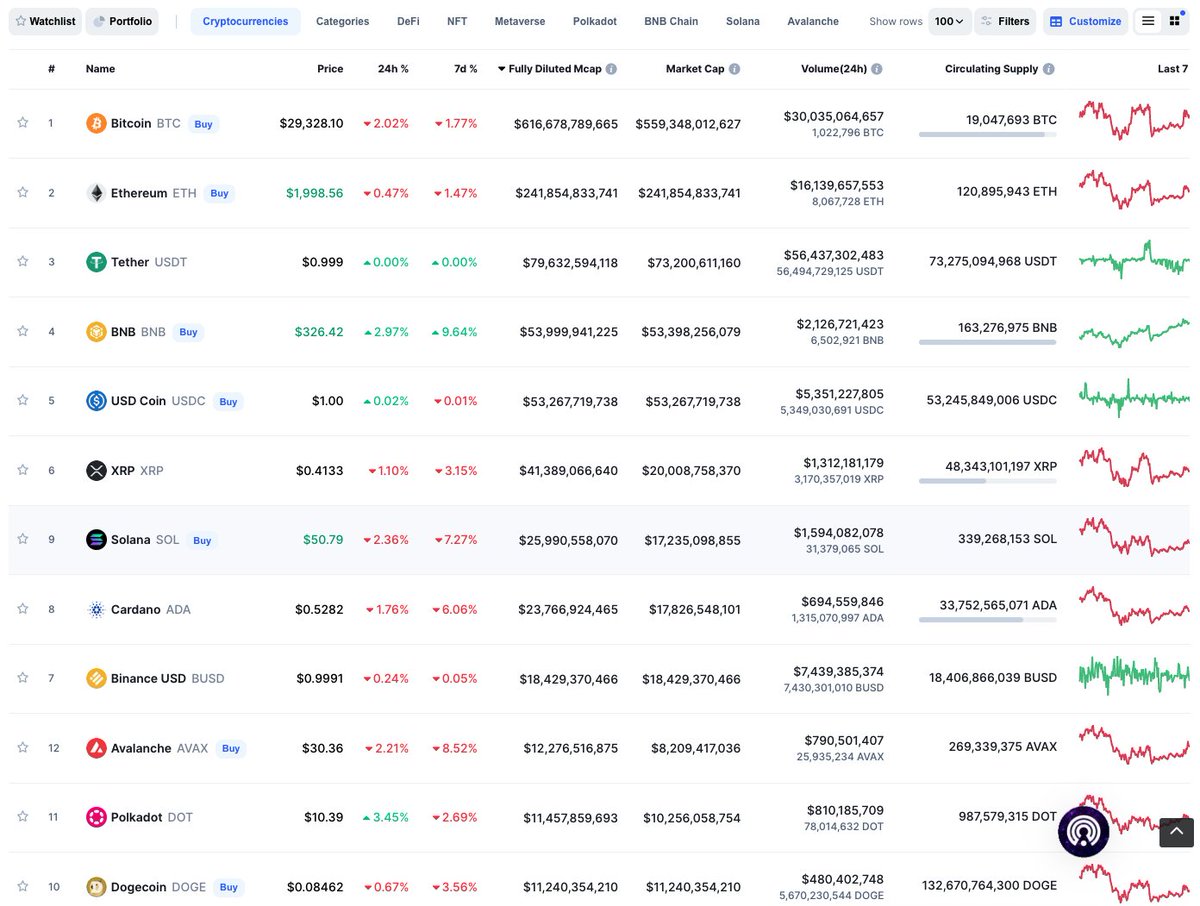
Task: Sort table by # rank column
Action: pyautogui.click(x=51, y=69)
